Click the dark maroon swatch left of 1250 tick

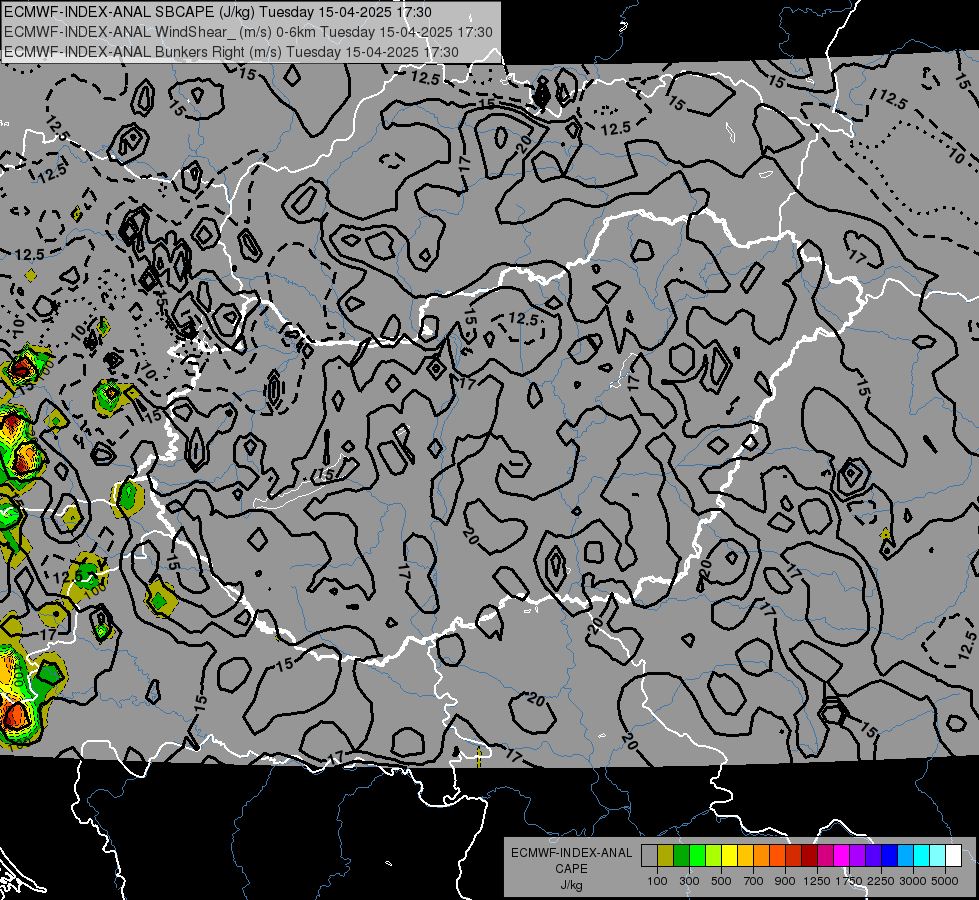click(809, 855)
